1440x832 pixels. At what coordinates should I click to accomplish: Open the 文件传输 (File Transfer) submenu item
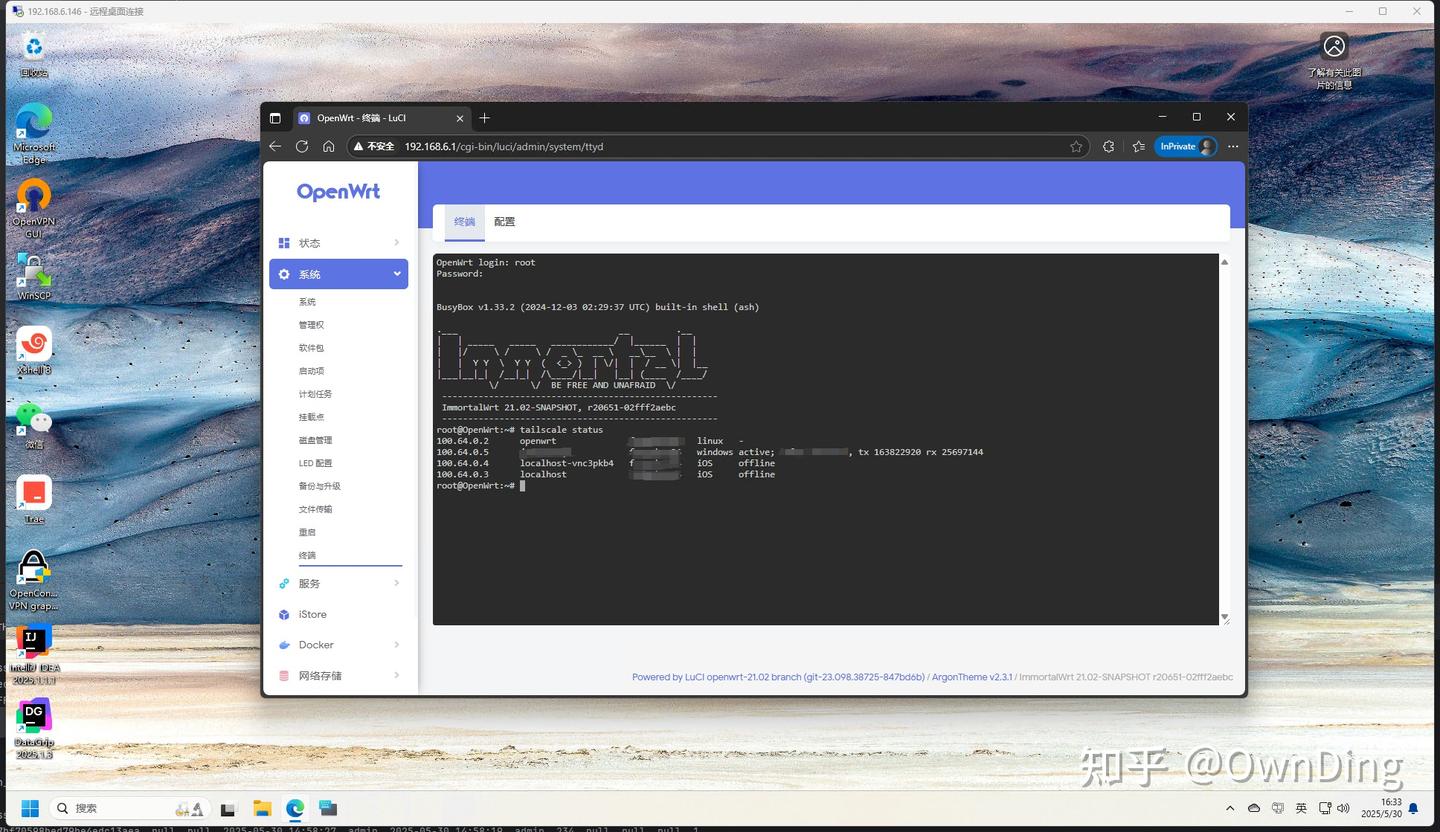click(315, 509)
